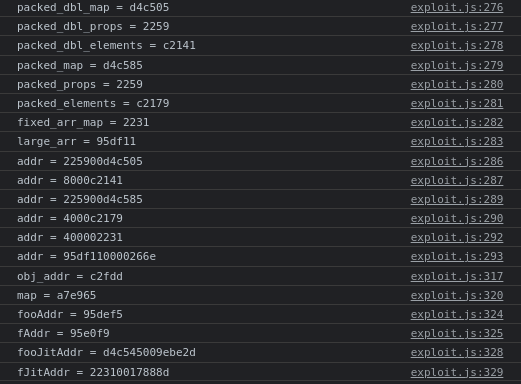Open the exploit.js:293 link
The width and height of the screenshot is (521, 384).
(457, 257)
